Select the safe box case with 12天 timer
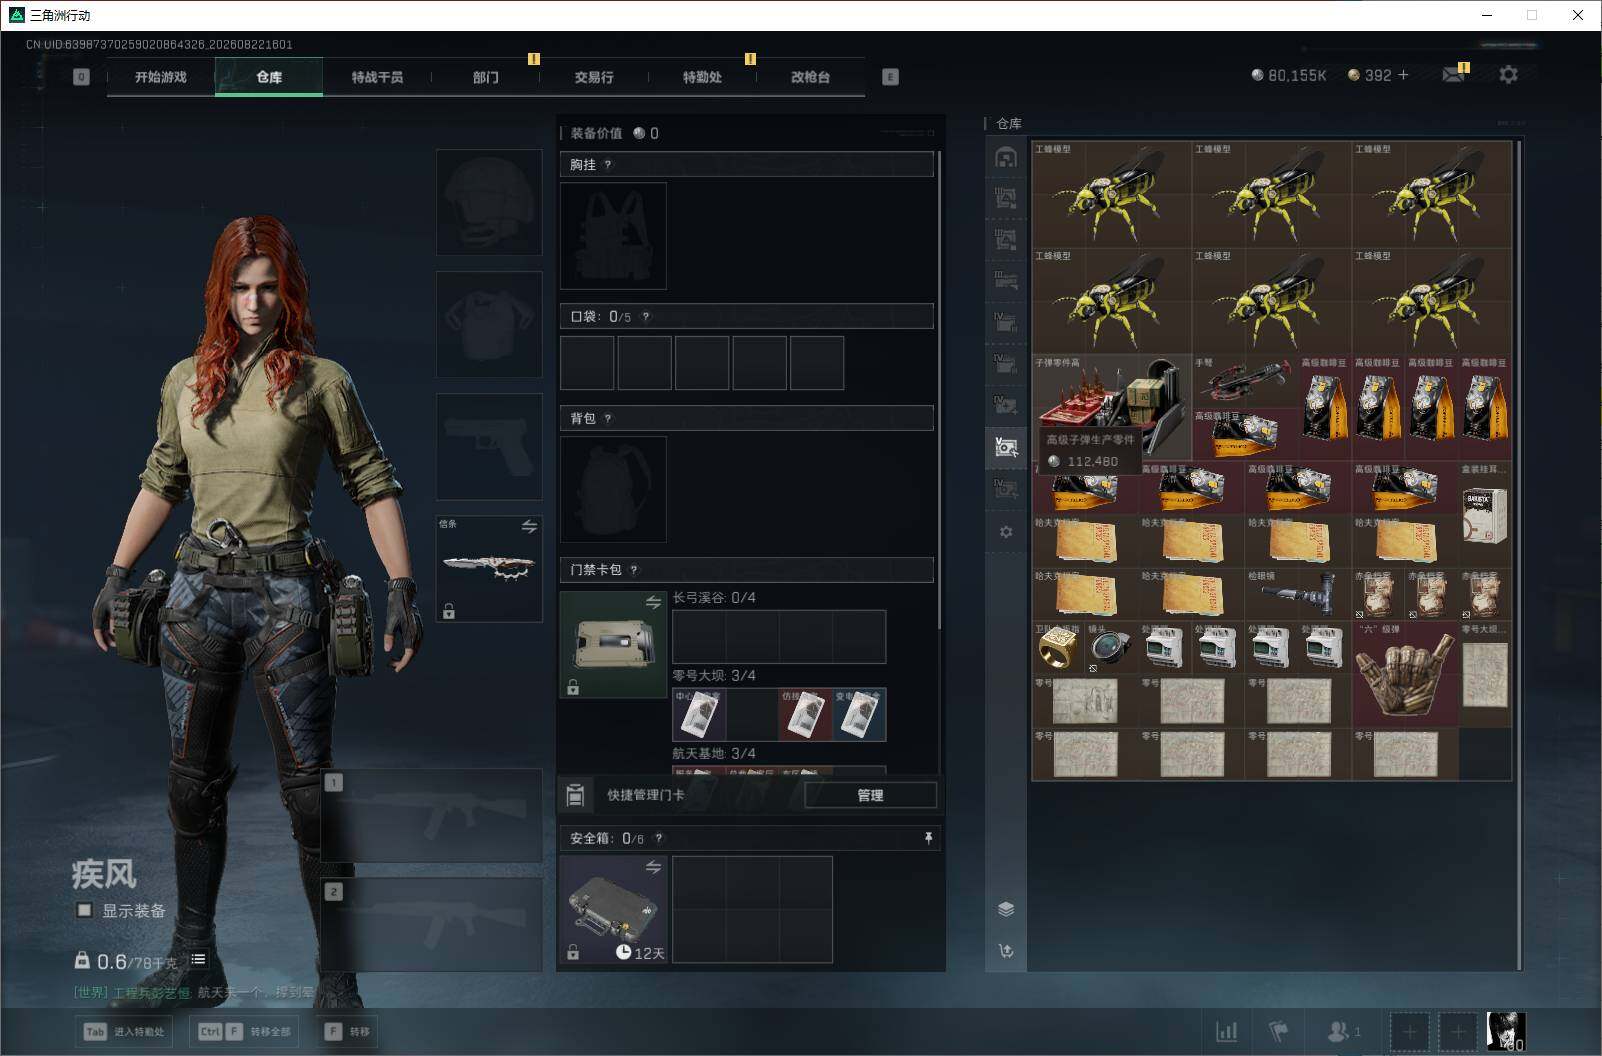The image size is (1602, 1056). coord(613,909)
